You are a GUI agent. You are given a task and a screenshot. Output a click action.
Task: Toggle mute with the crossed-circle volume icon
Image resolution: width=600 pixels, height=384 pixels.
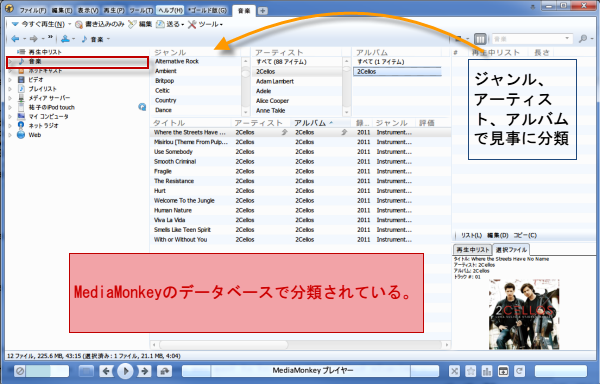point(20,371)
